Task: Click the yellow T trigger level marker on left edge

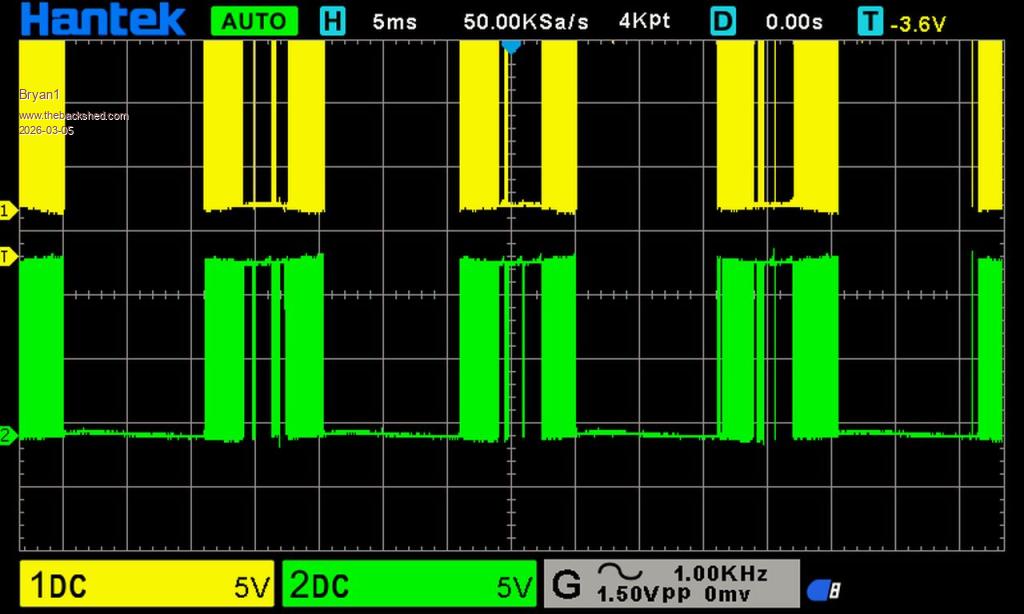Action: tap(8, 257)
